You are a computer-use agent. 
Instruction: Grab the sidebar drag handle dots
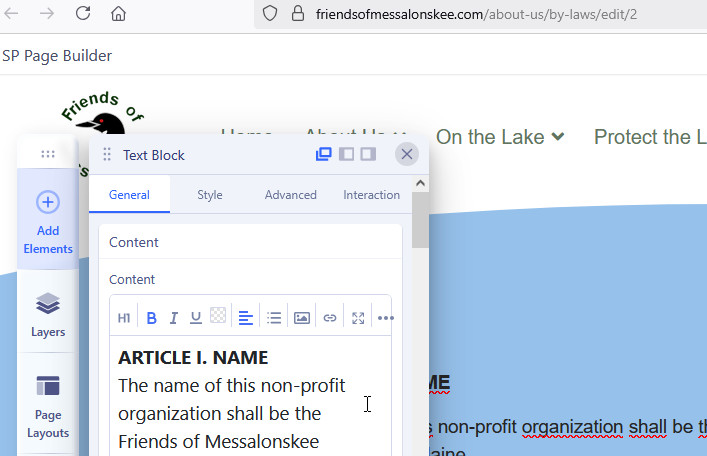click(48, 154)
